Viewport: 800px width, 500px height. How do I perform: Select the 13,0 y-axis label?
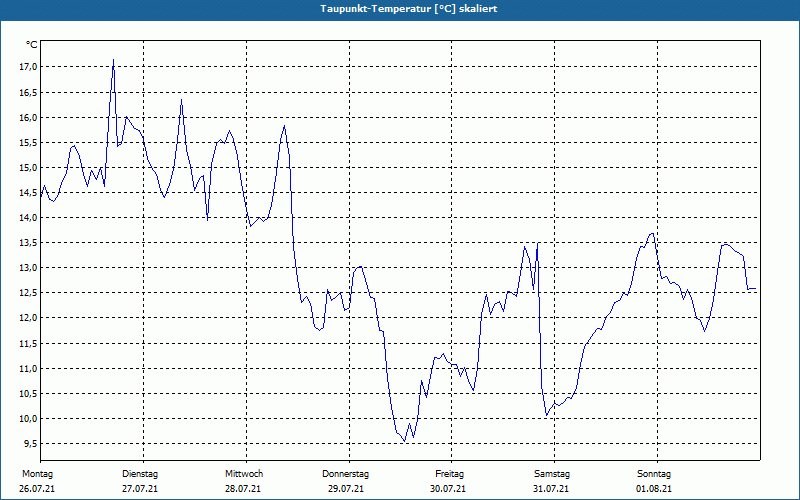pos(29,268)
